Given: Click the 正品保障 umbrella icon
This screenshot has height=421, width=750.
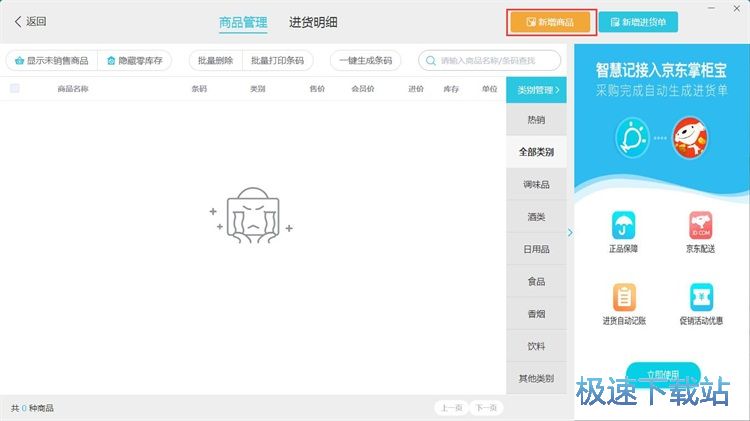Looking at the screenshot, I should 623,225.
